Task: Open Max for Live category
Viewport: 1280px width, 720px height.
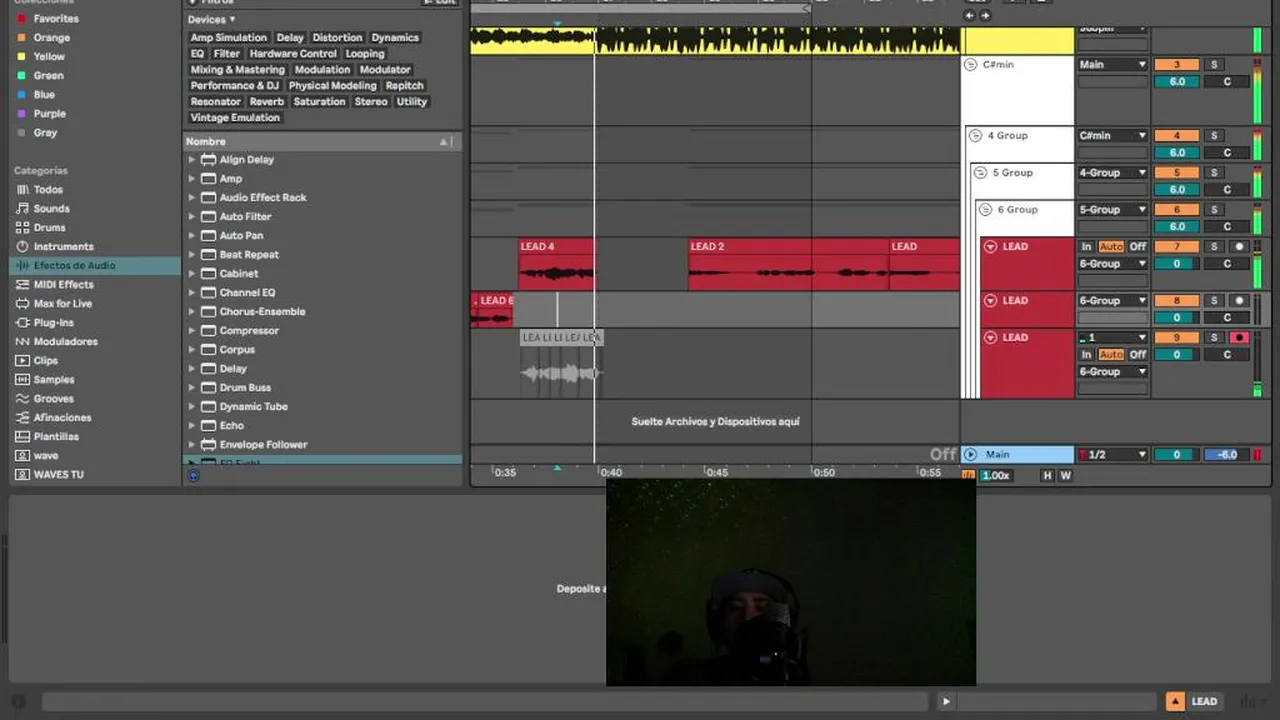Action: (62, 304)
